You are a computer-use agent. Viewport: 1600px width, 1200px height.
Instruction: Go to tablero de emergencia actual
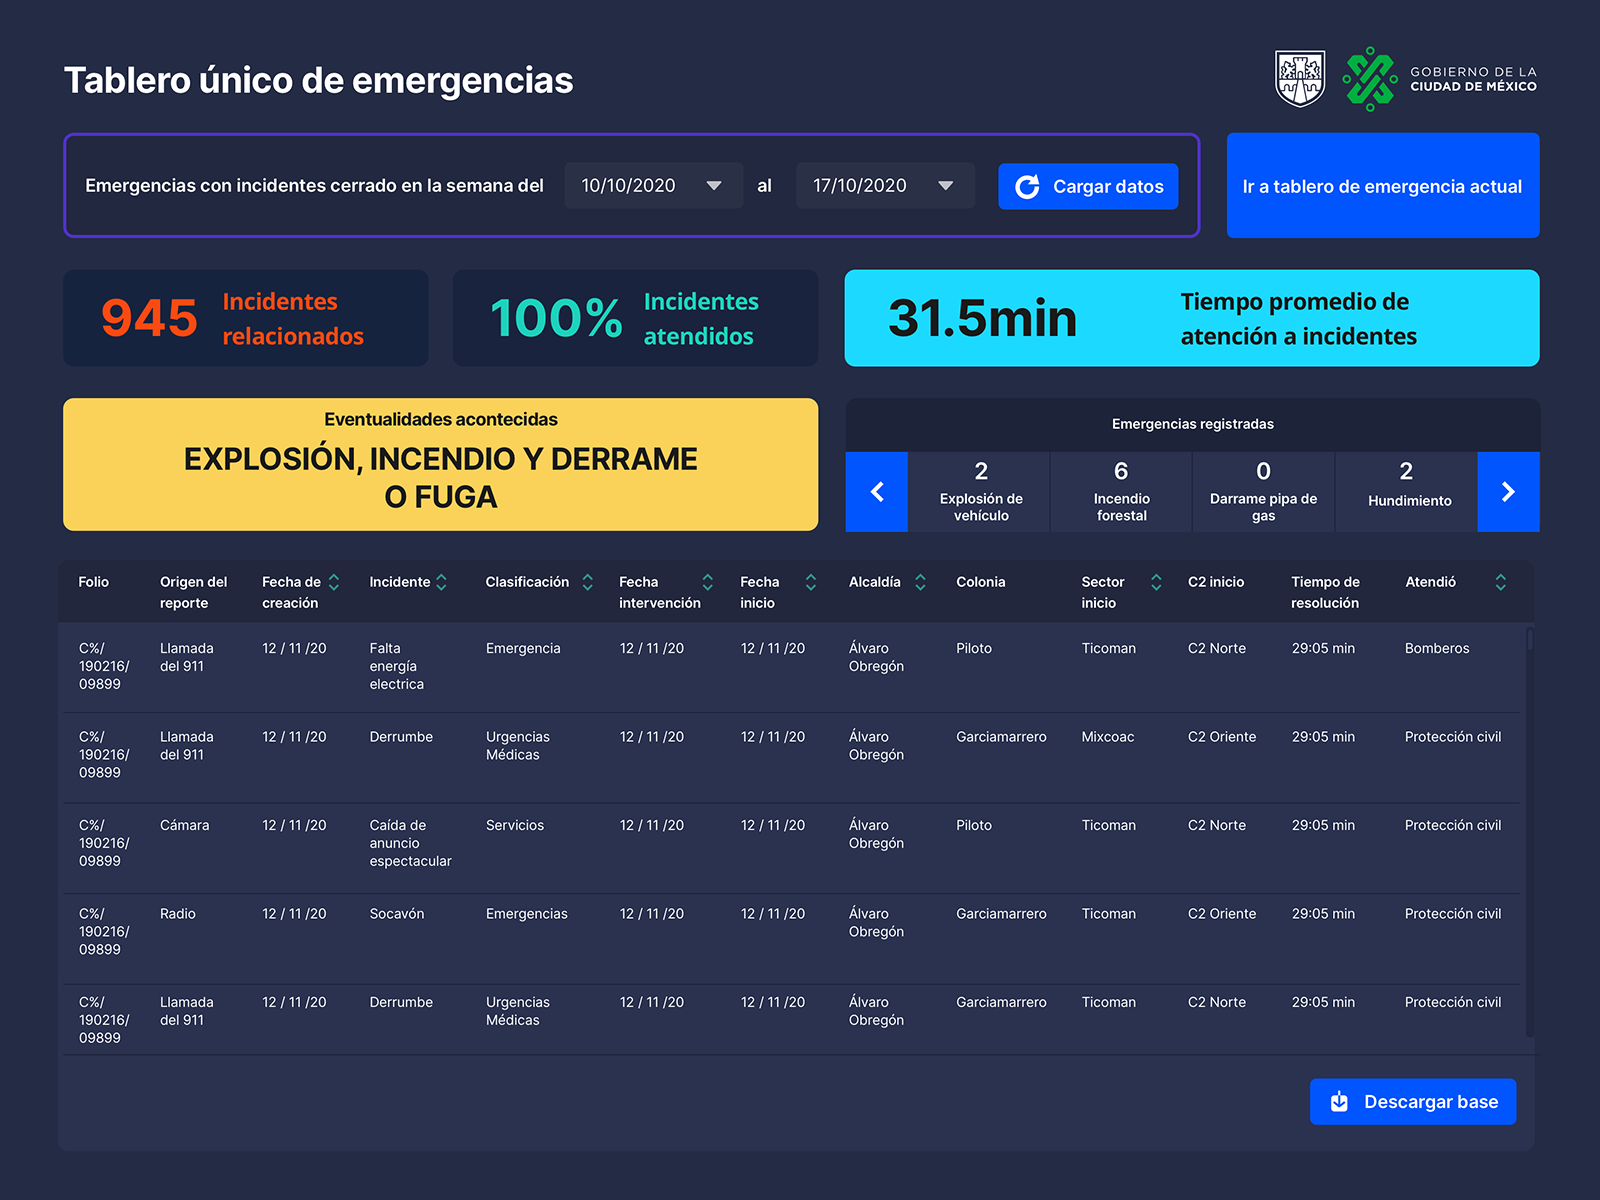[1383, 185]
